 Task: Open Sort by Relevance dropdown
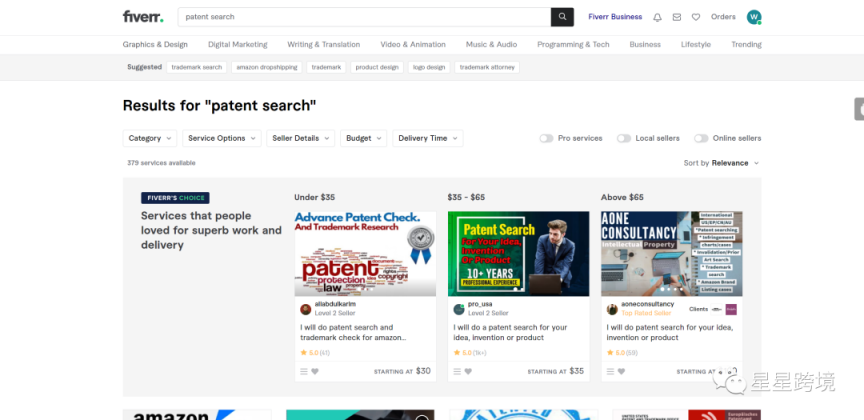(721, 163)
